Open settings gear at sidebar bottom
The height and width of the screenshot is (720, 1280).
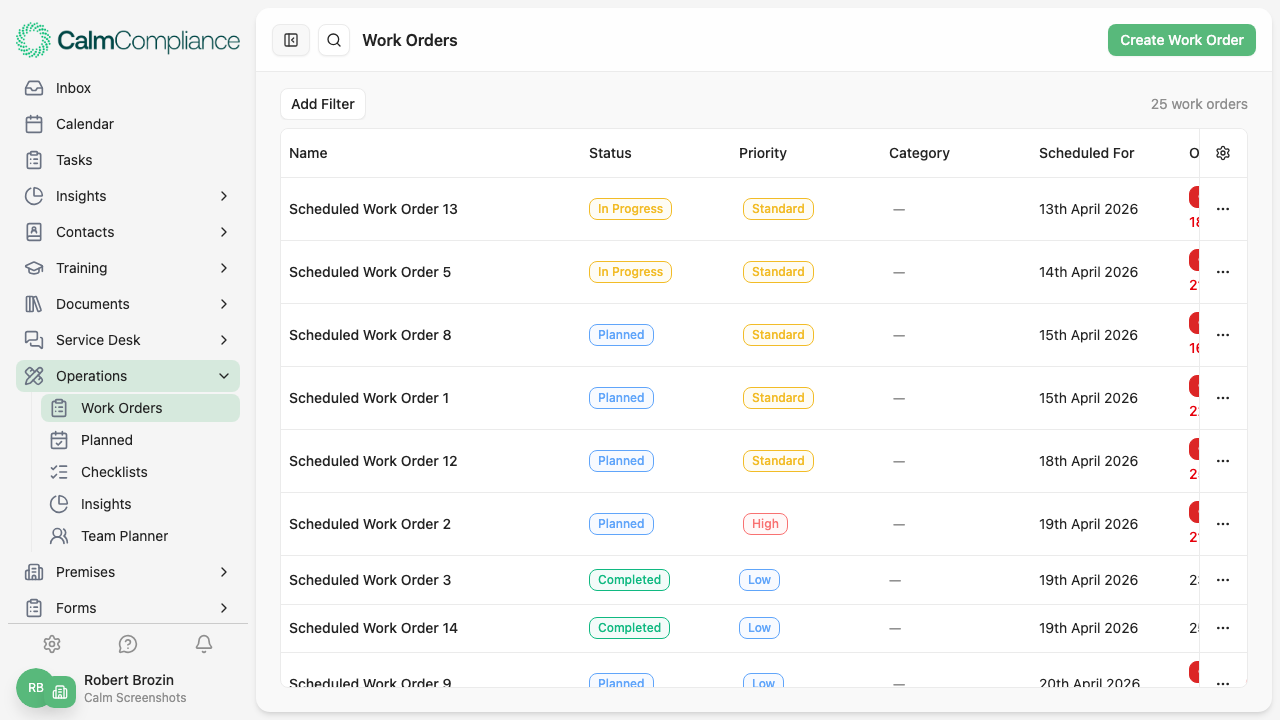pyautogui.click(x=52, y=644)
